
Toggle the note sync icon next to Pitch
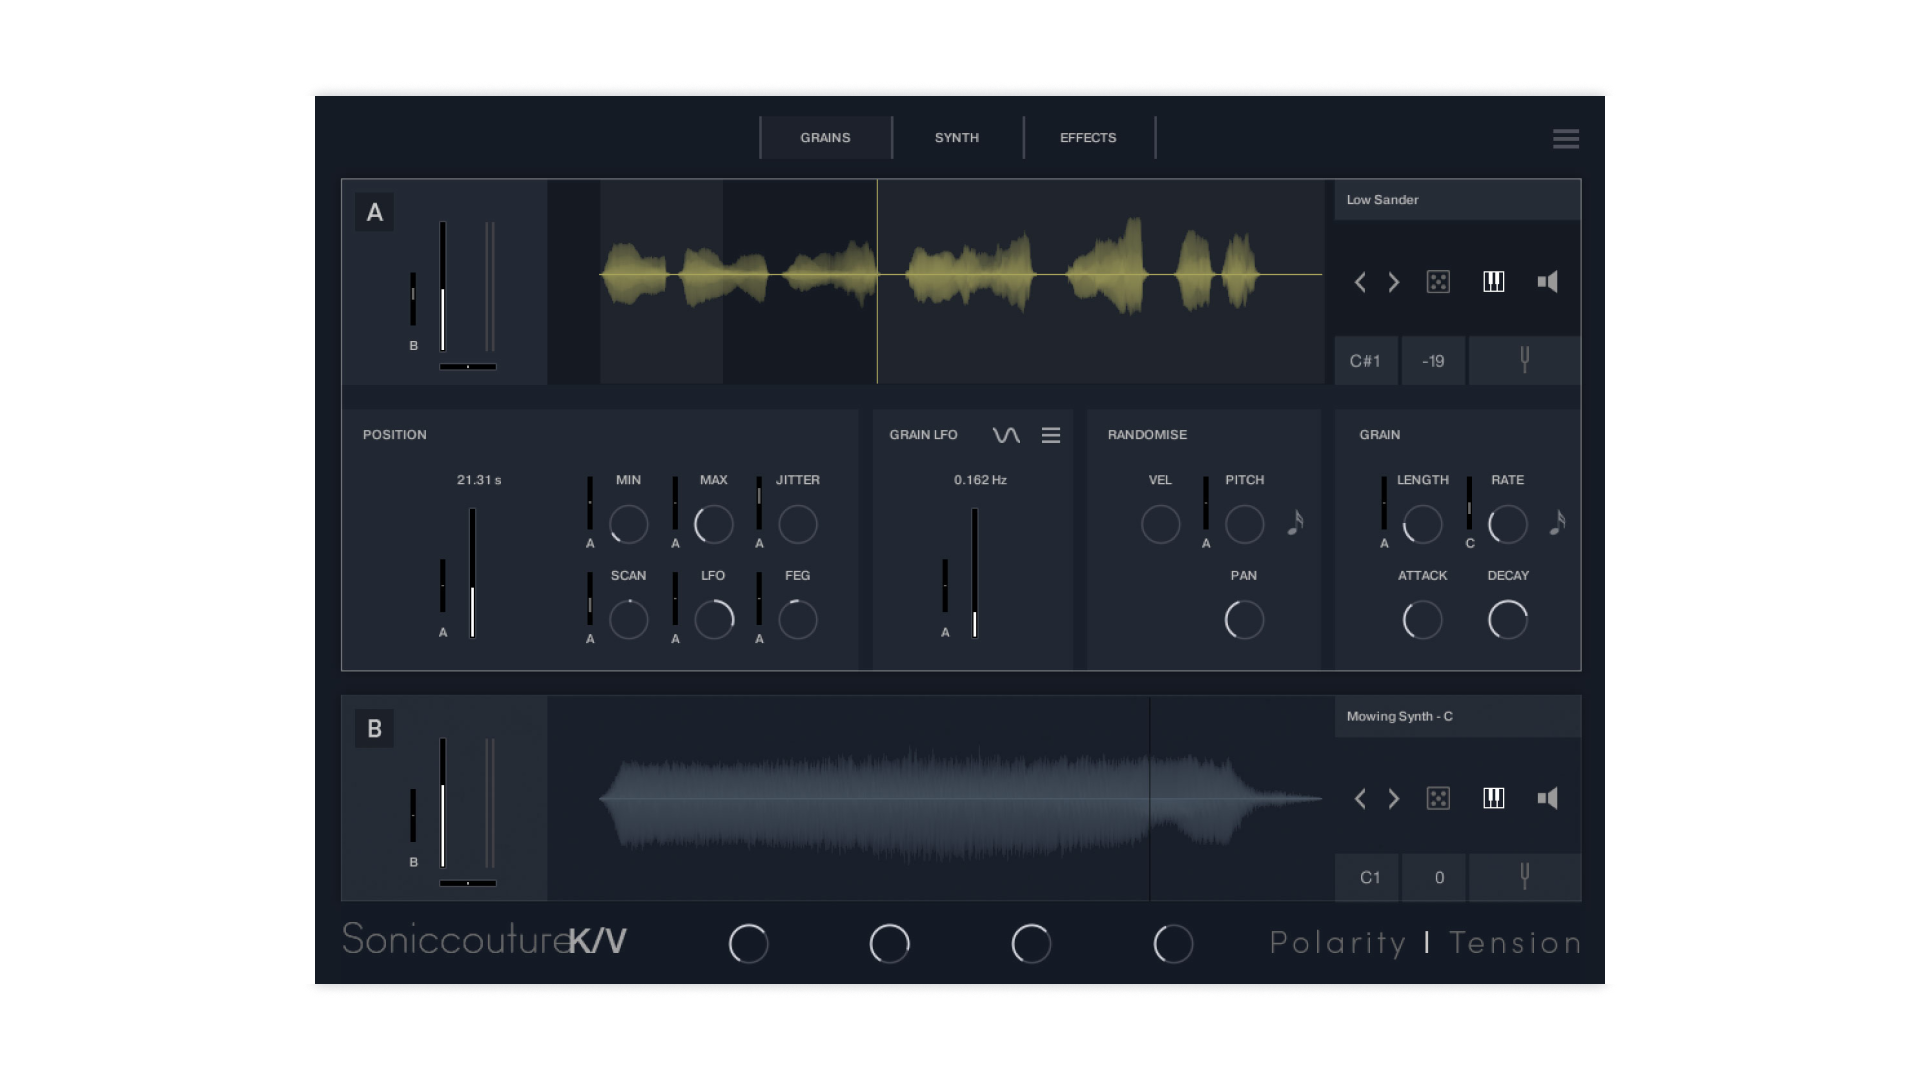click(1295, 523)
